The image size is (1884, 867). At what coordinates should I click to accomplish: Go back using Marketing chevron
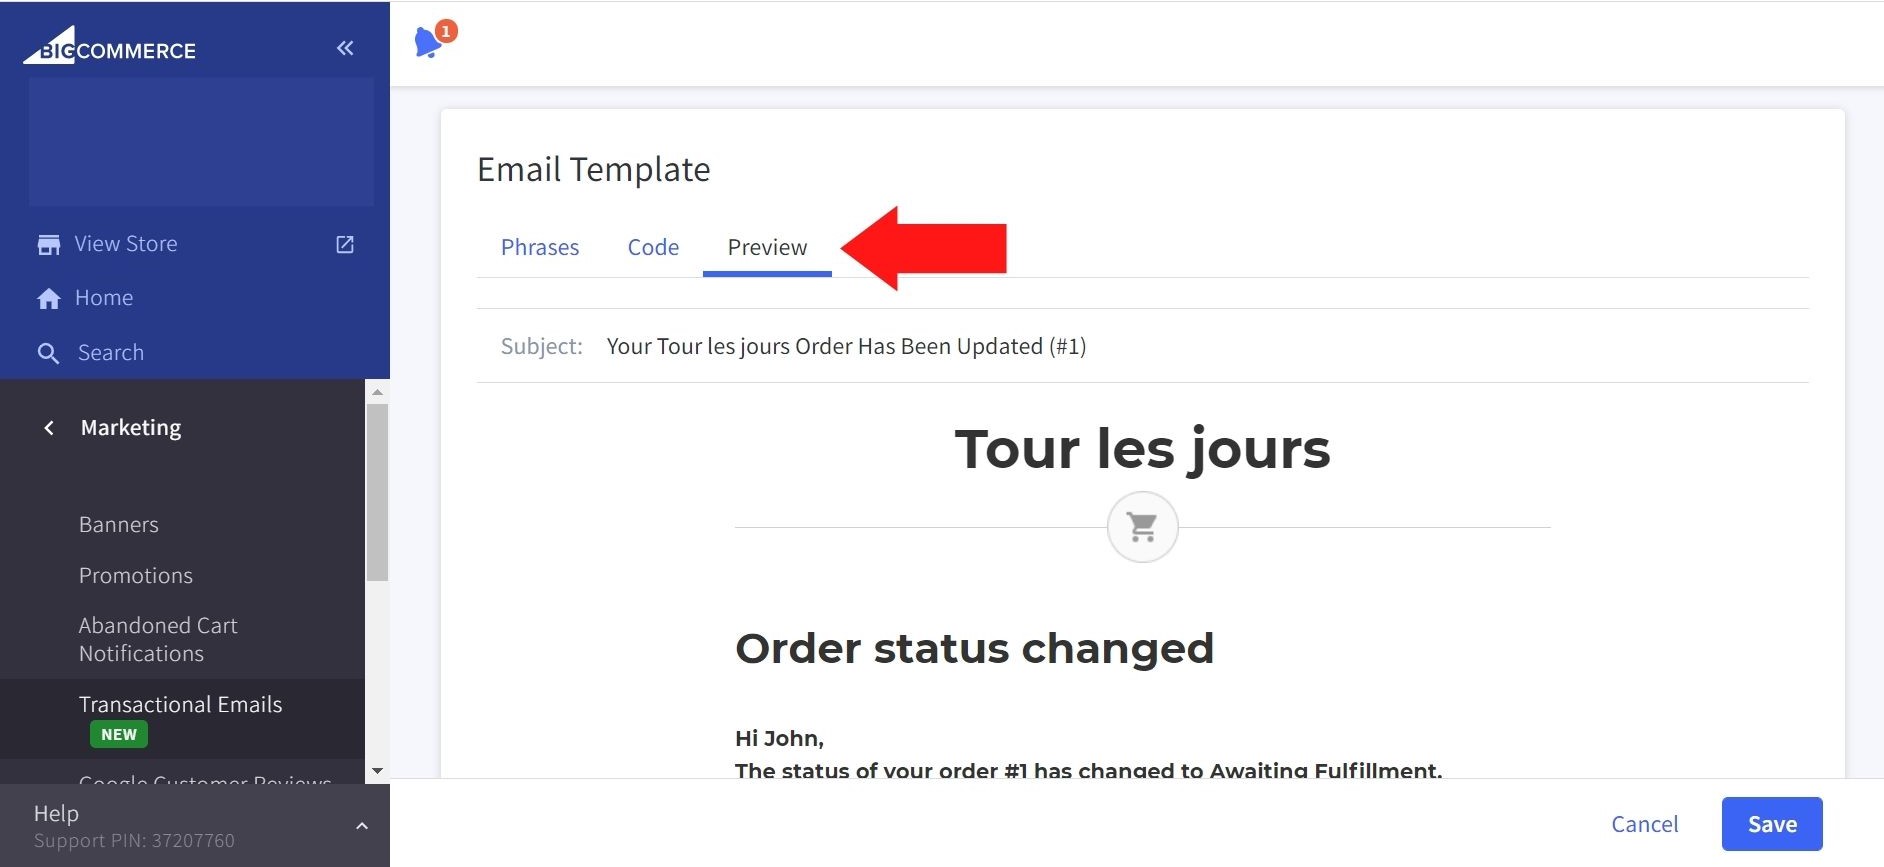(49, 428)
